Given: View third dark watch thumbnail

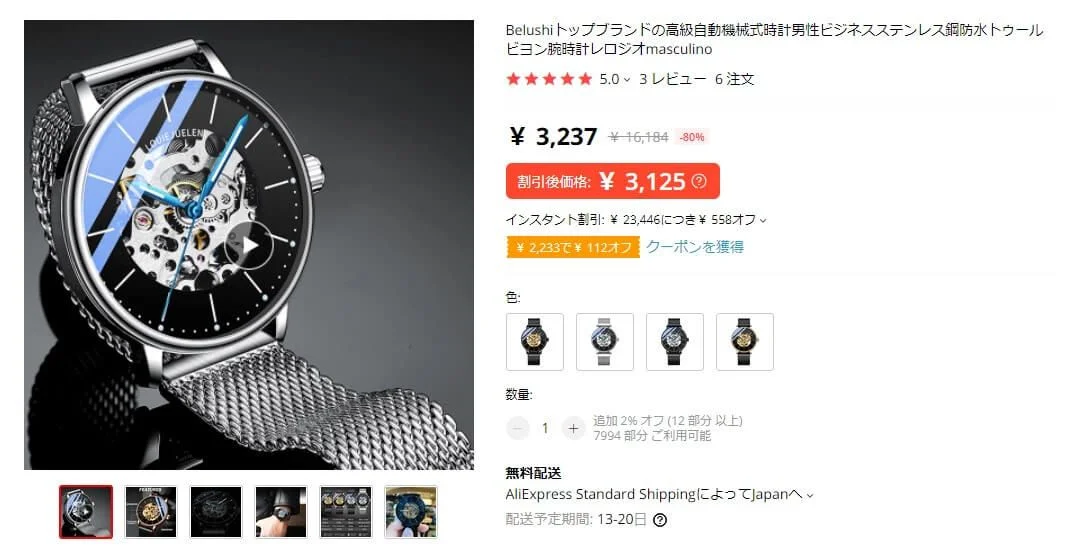Looking at the screenshot, I should 216,512.
